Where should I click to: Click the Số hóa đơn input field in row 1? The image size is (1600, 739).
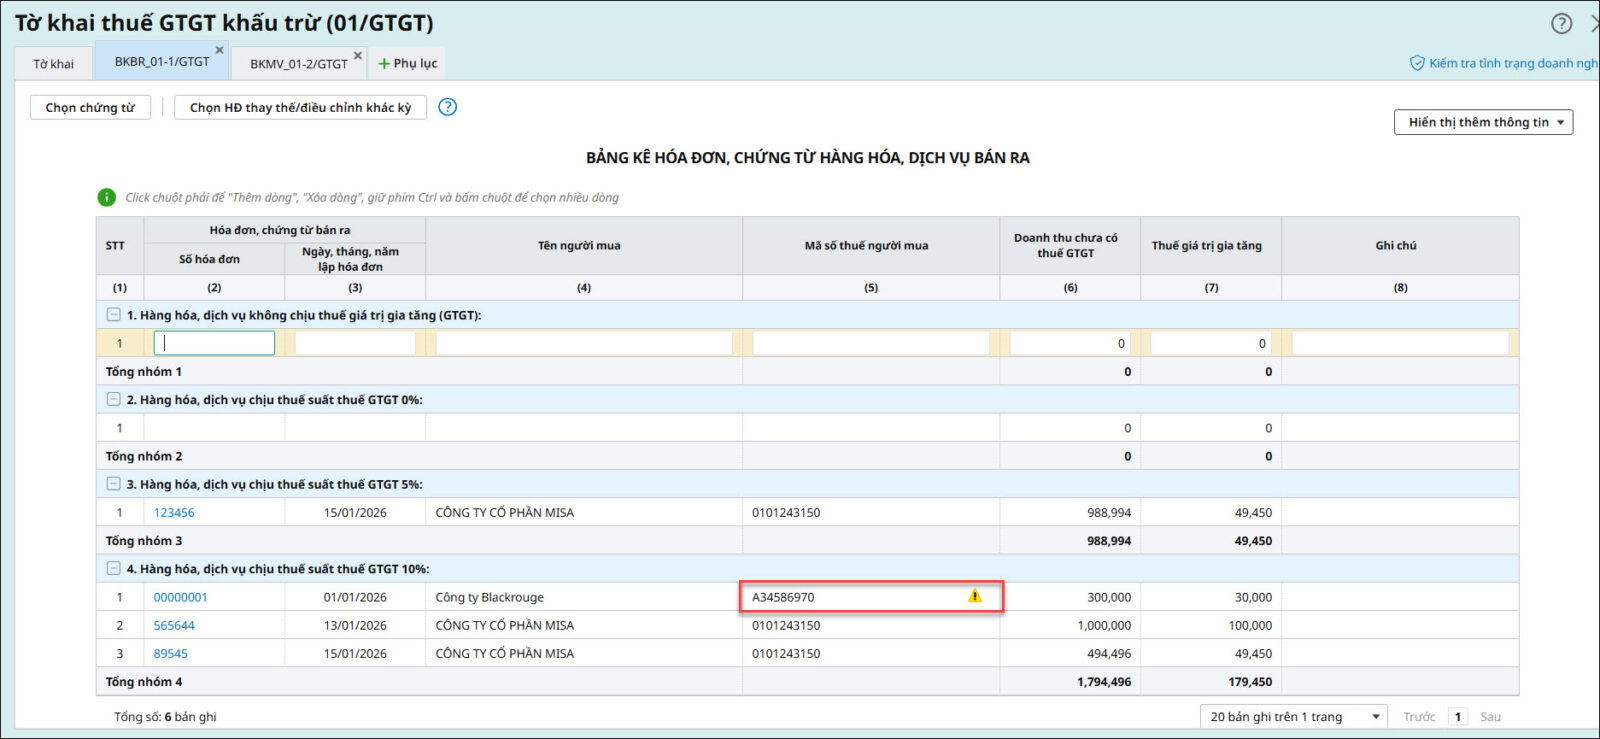click(x=214, y=344)
